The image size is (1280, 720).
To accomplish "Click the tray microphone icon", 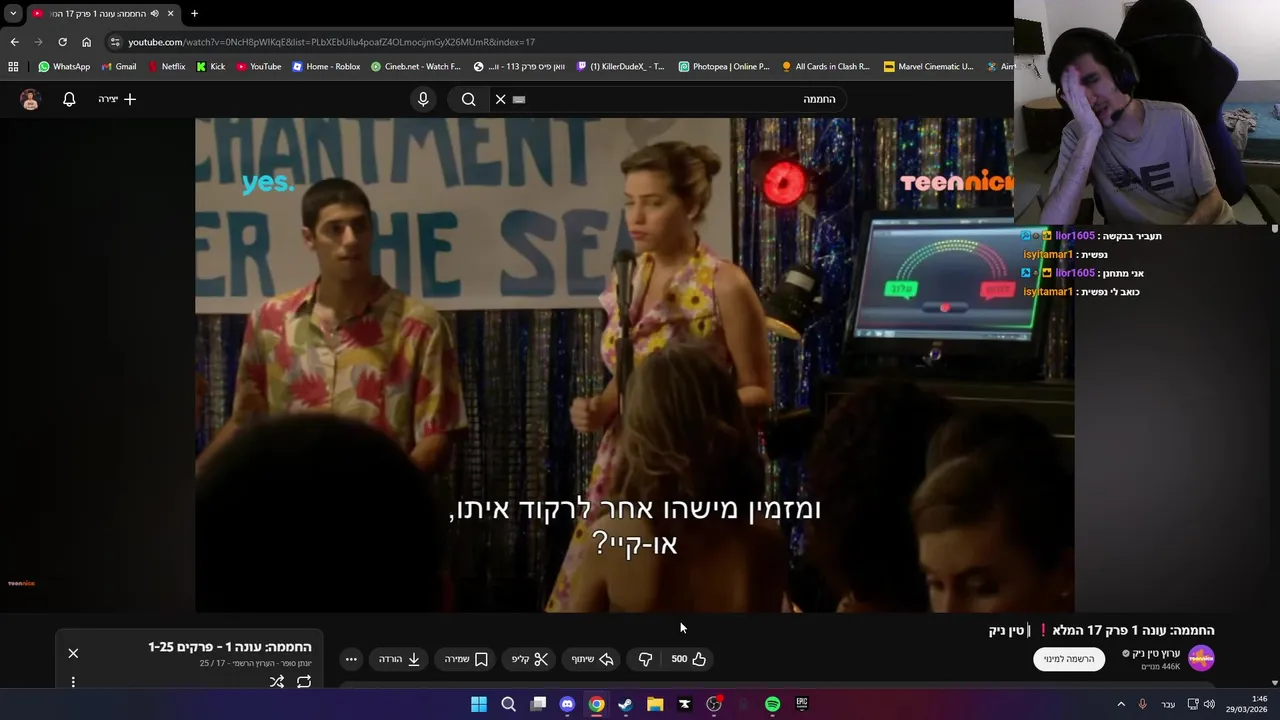I will pyautogui.click(x=1142, y=704).
